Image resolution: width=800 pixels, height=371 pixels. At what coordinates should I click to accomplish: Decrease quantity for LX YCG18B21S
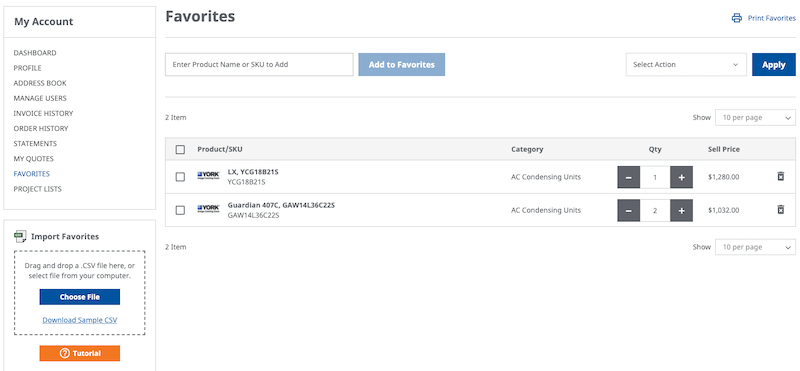629,177
